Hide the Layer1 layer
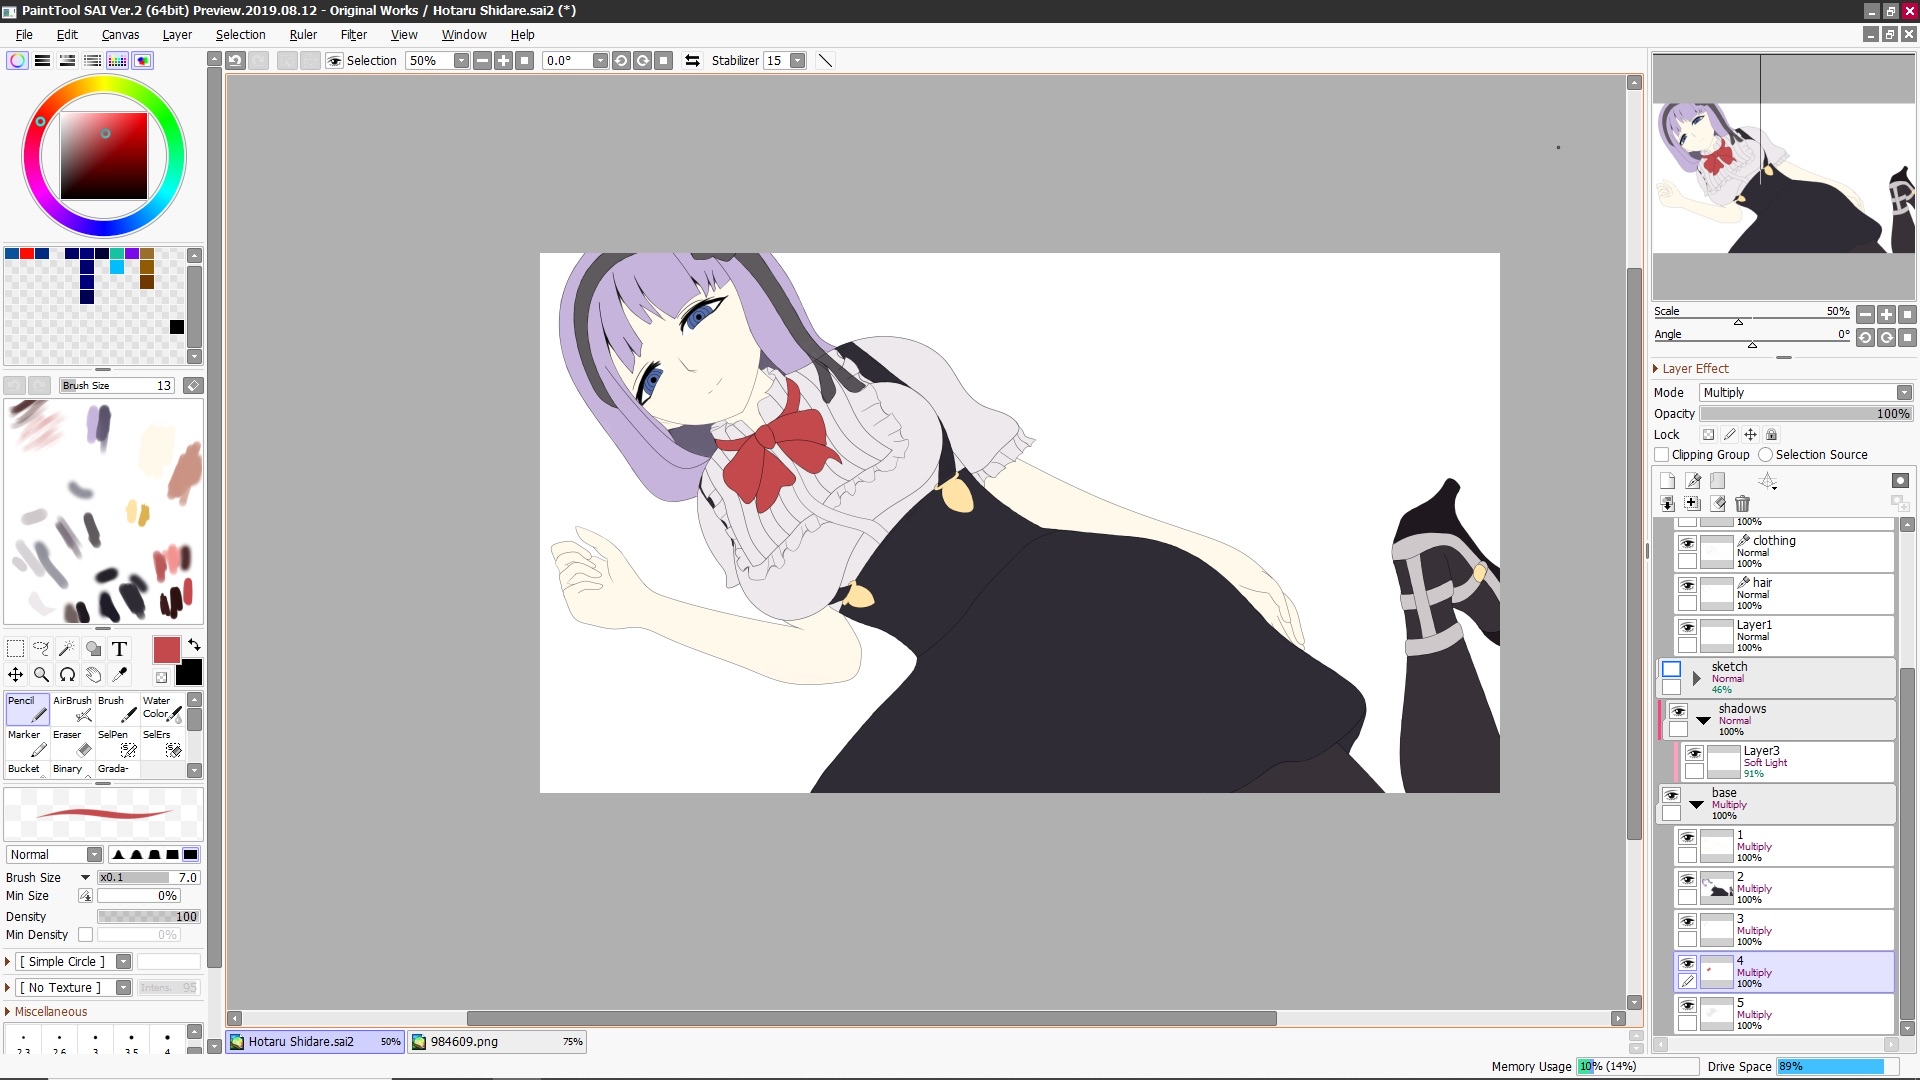Viewport: 1920px width, 1080px height. (x=1687, y=628)
